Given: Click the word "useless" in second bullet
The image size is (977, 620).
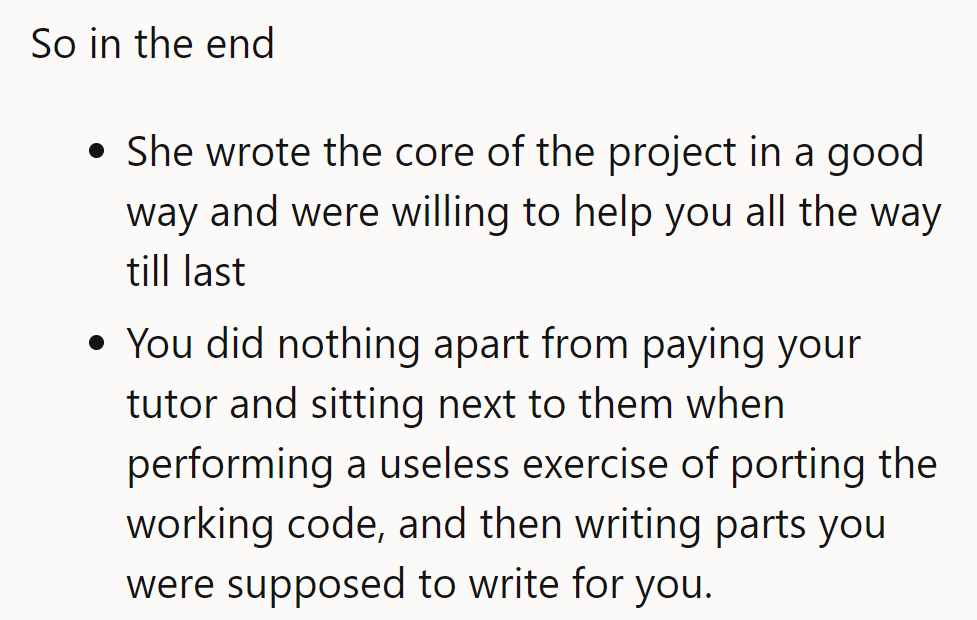Looking at the screenshot, I should point(444,464).
